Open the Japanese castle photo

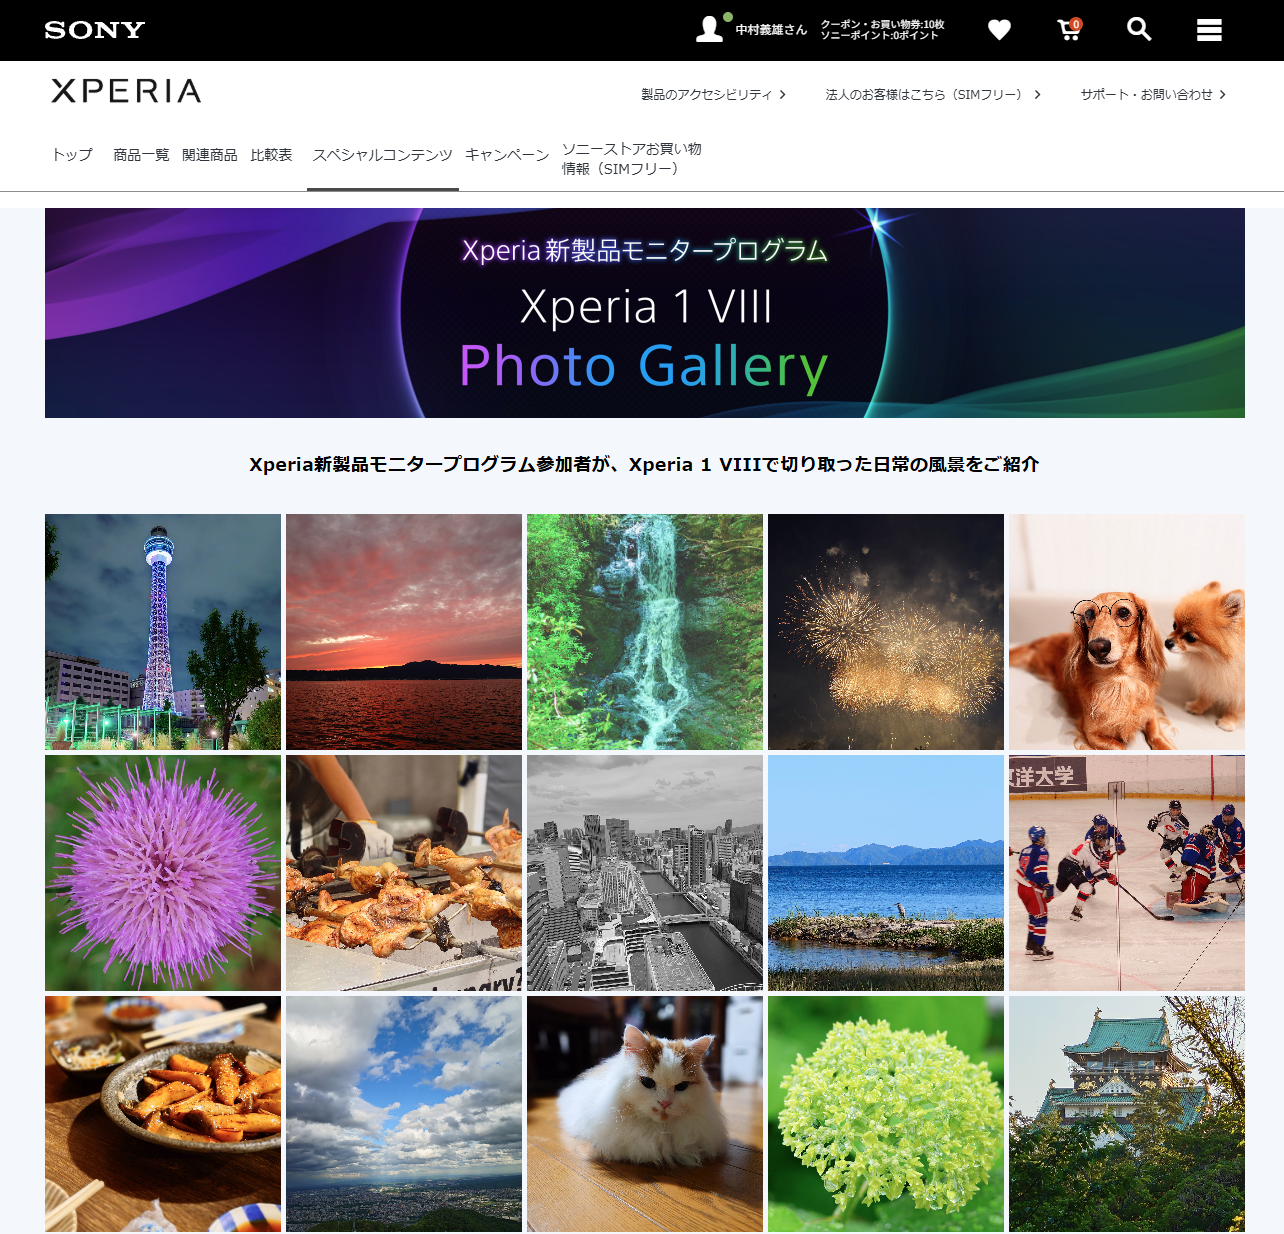pyautogui.click(x=1127, y=1114)
